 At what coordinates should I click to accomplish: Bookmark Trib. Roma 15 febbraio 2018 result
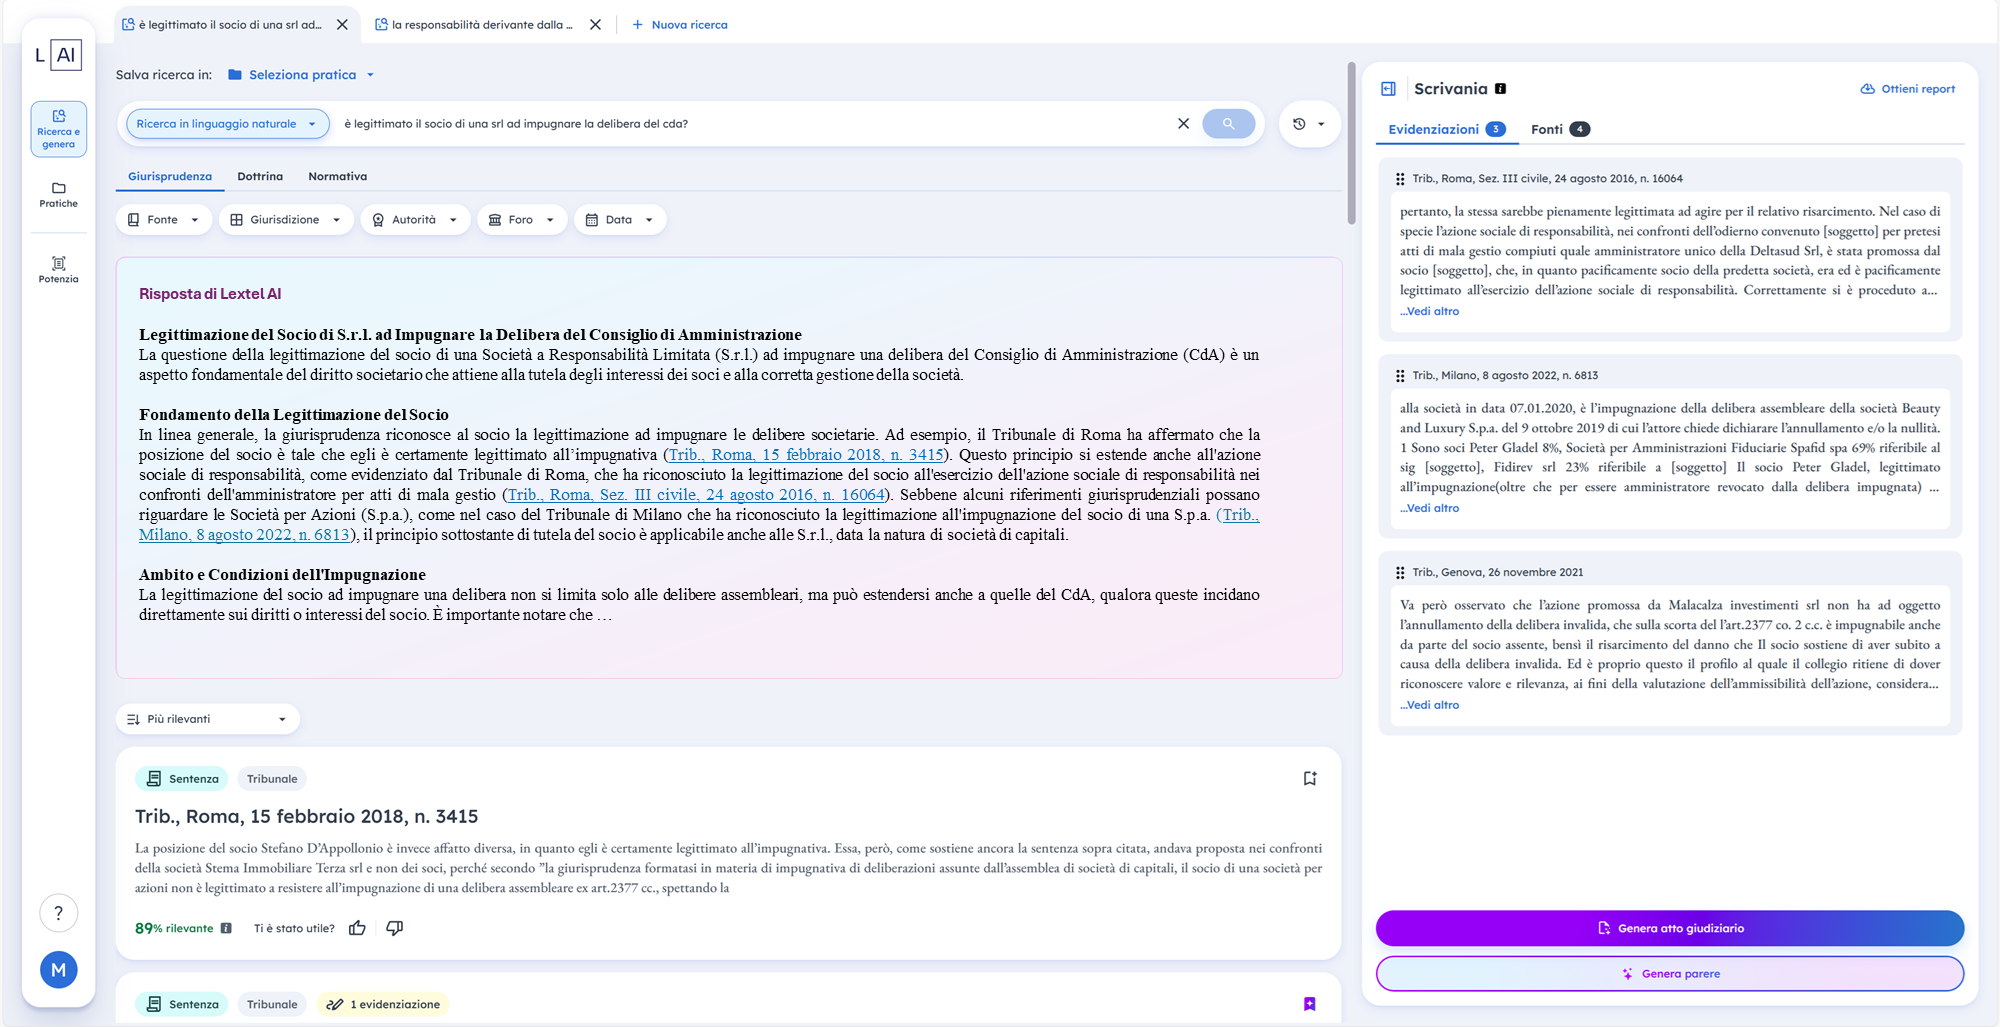pyautogui.click(x=1309, y=778)
